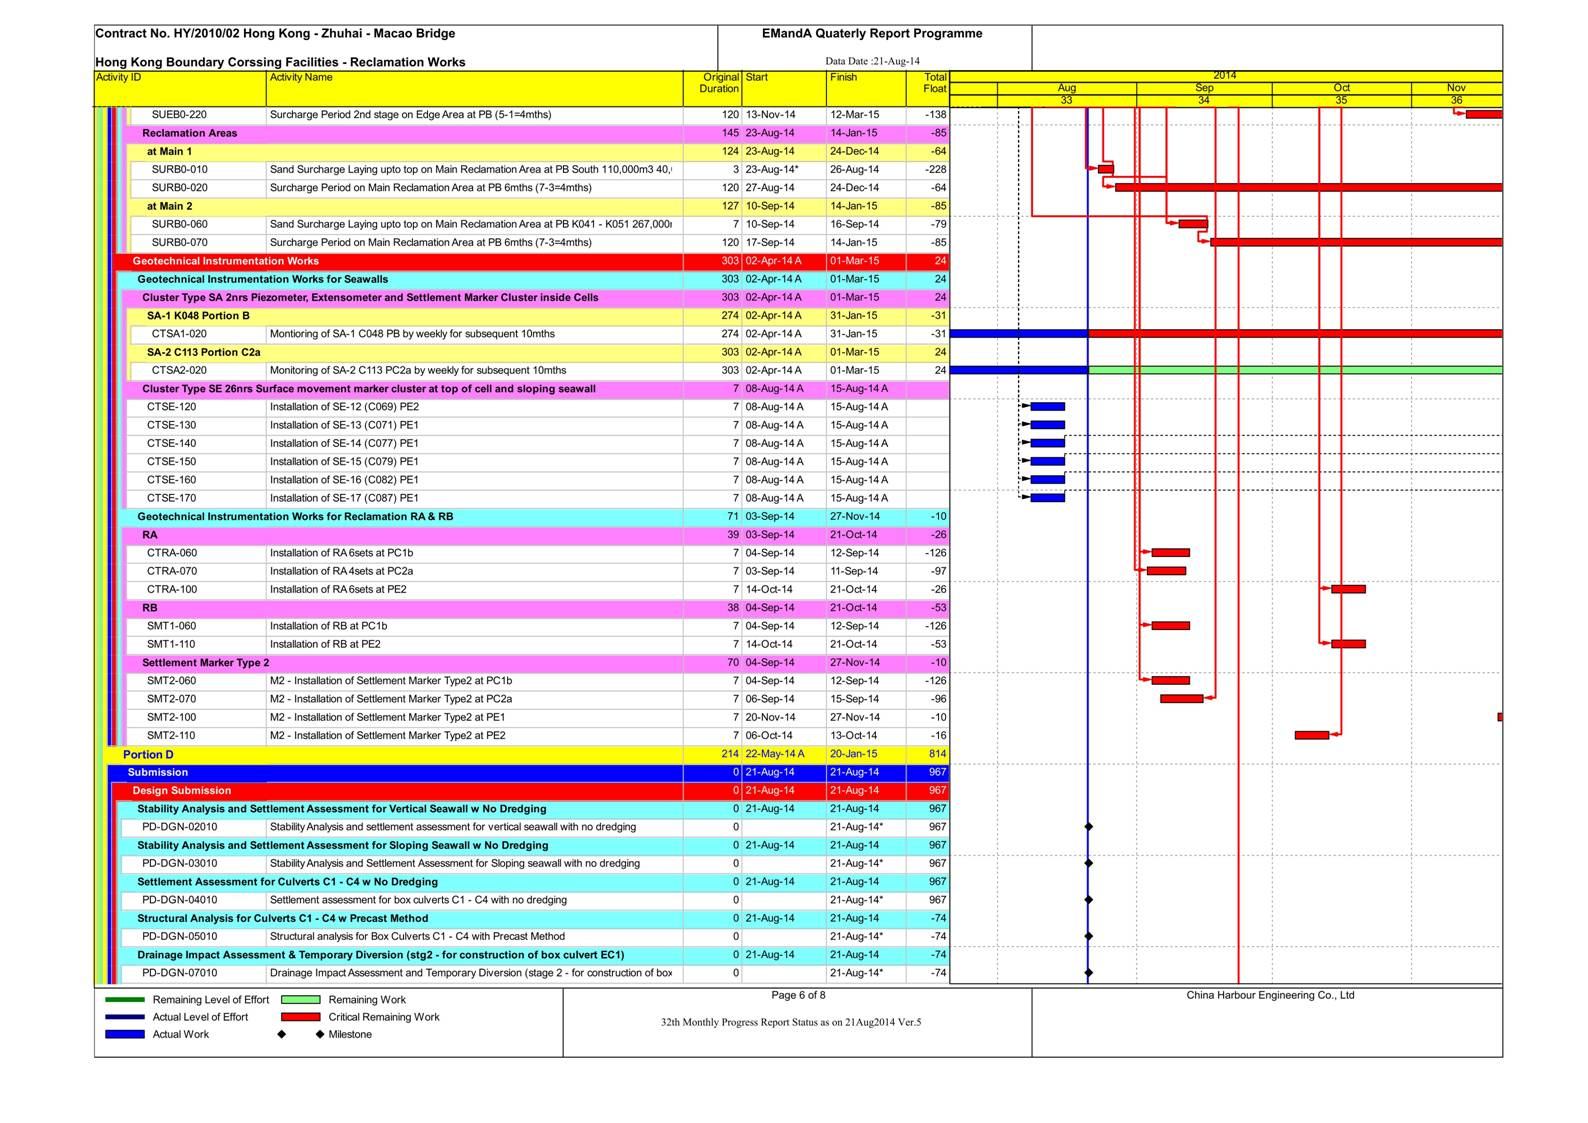Select the Oct month header in timeline
The image size is (1588, 1123).
1341,88
